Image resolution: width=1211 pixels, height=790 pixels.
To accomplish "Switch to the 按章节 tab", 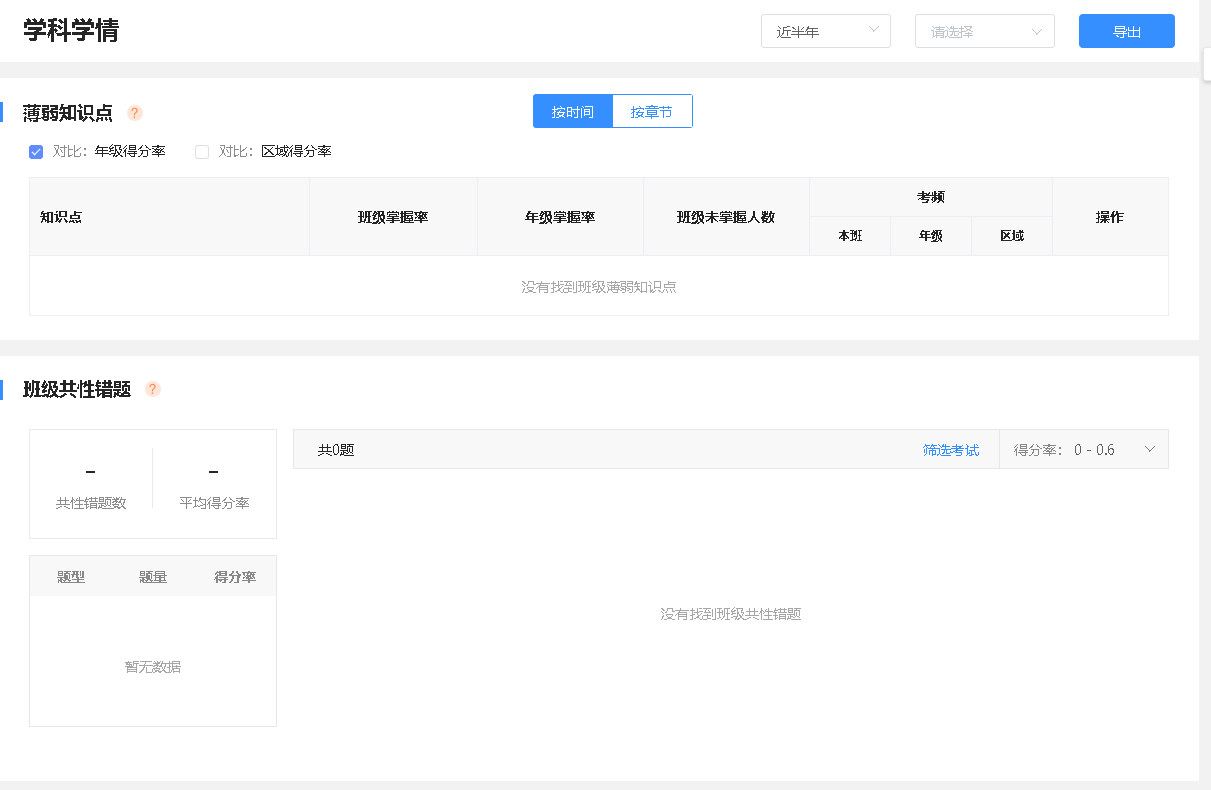I will click(x=652, y=112).
